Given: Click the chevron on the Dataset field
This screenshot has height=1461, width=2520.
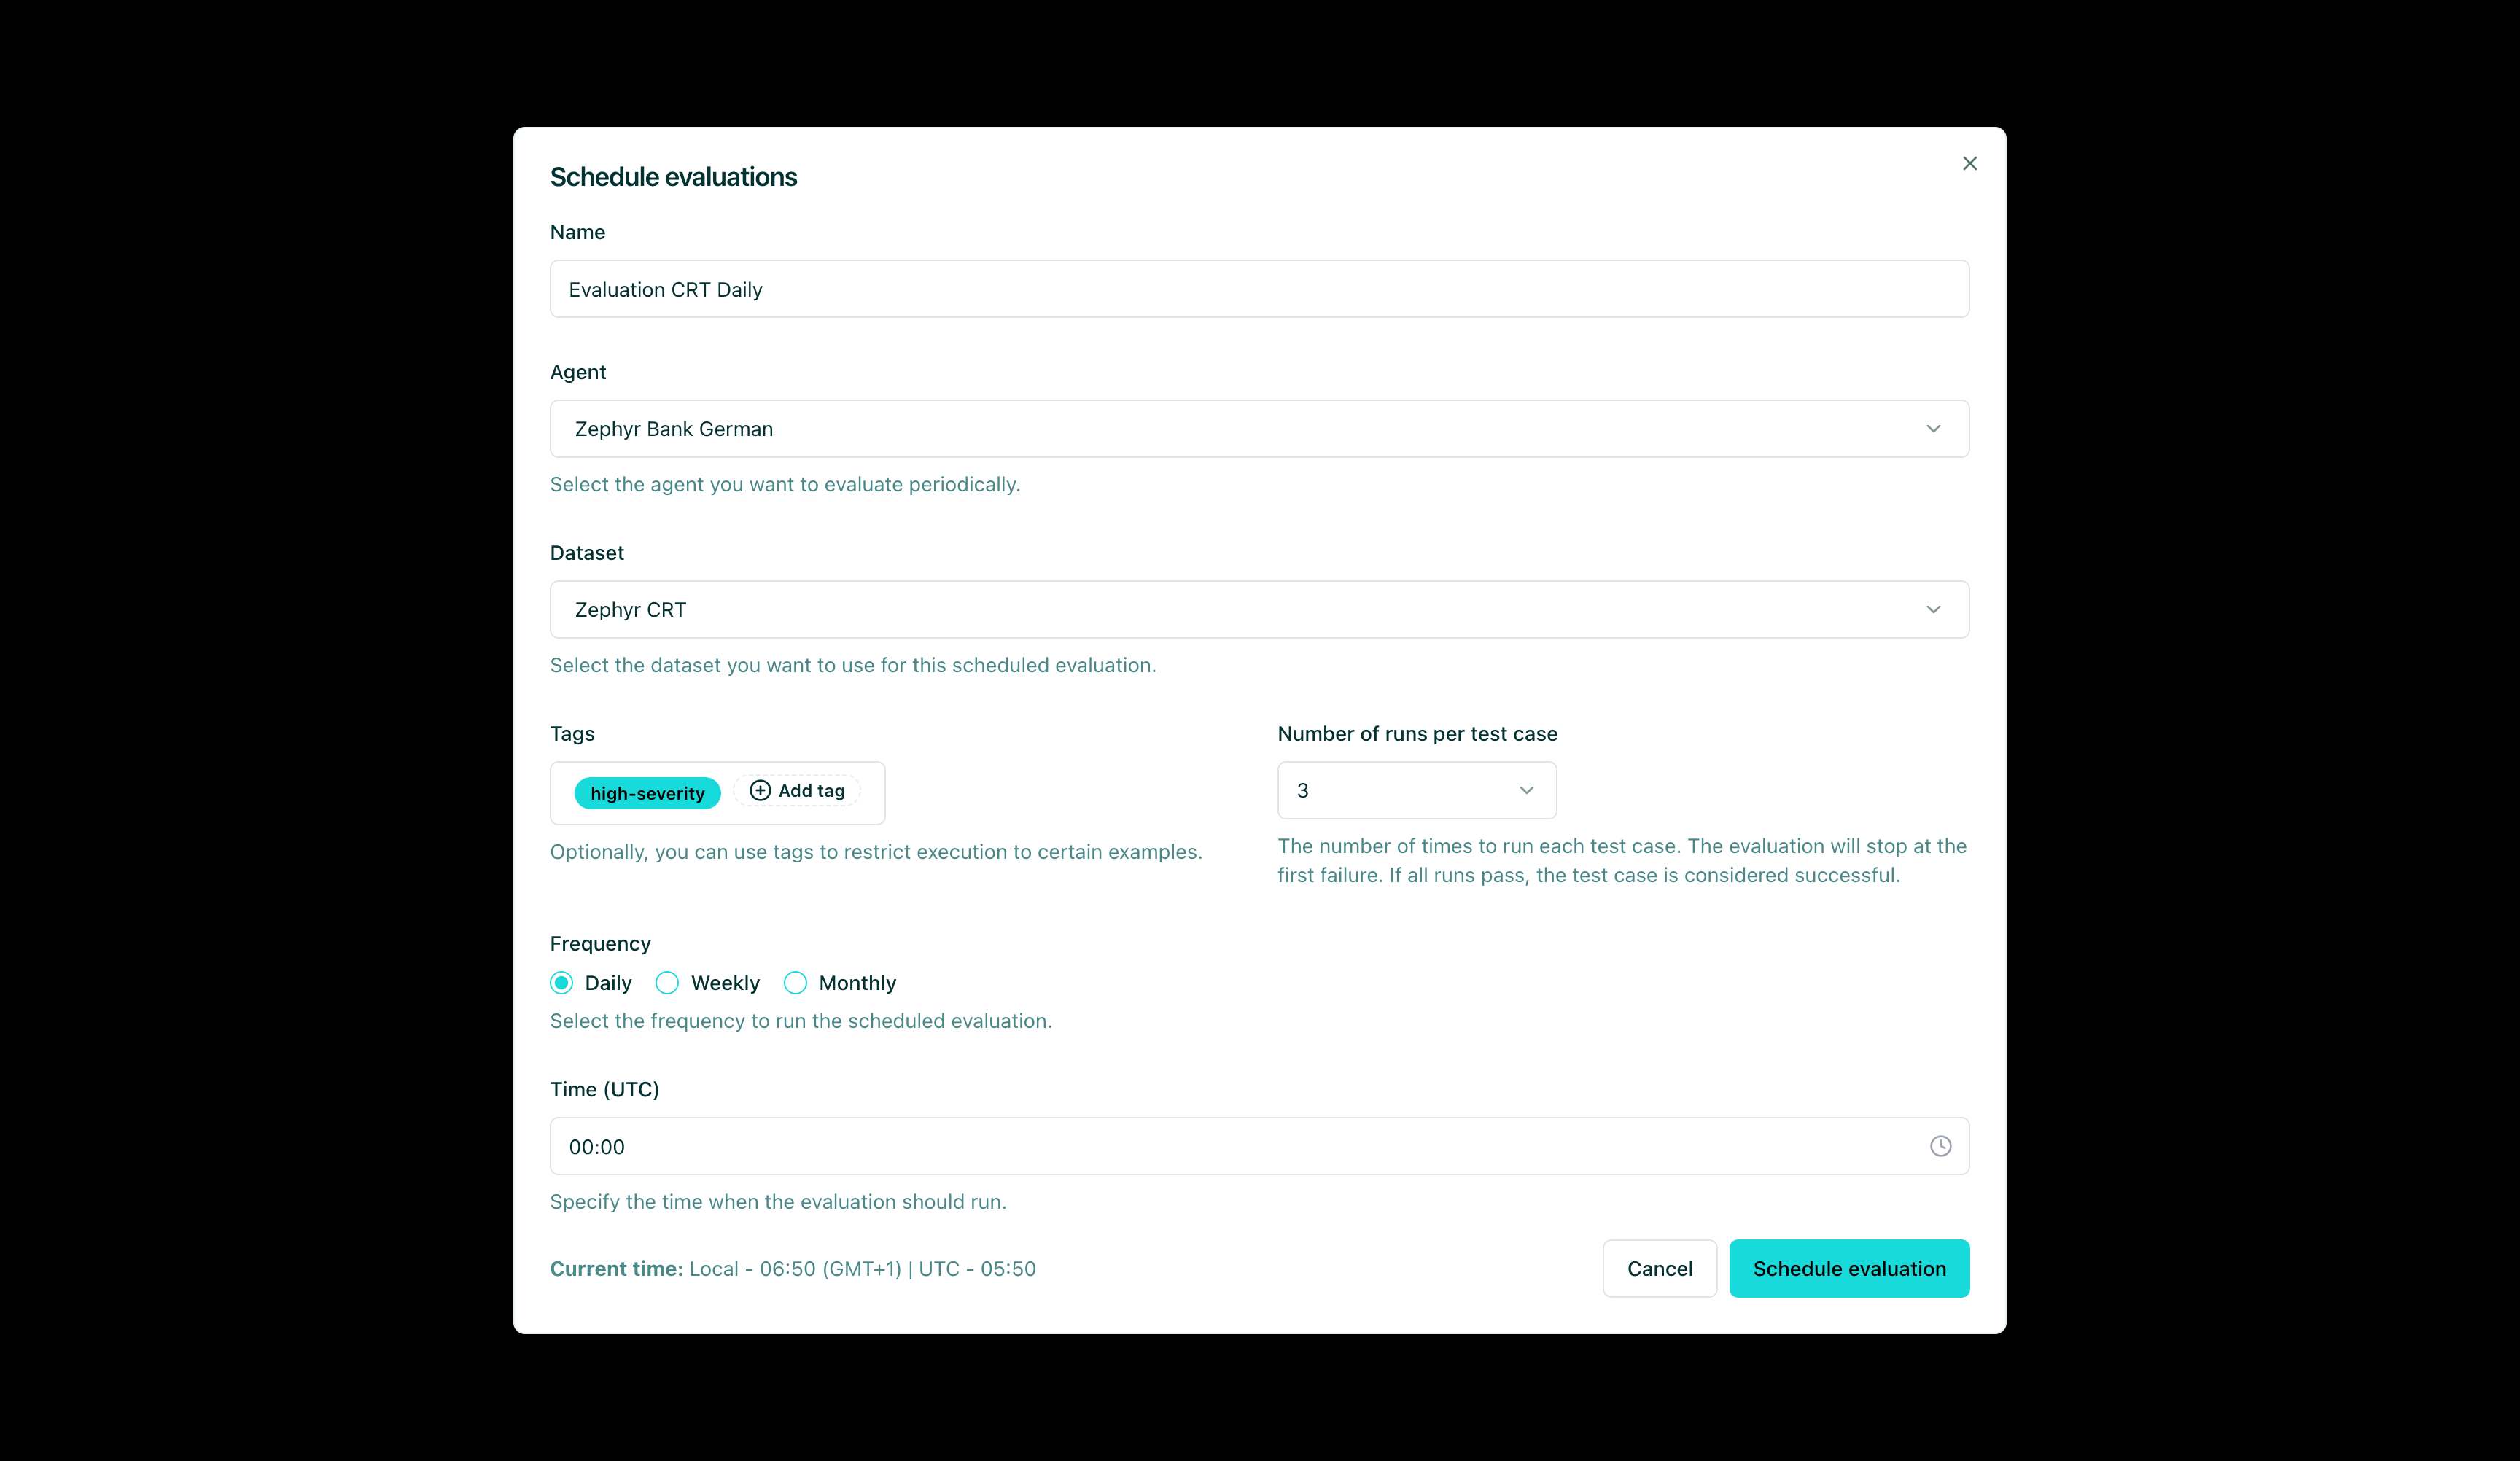Looking at the screenshot, I should tap(1934, 609).
